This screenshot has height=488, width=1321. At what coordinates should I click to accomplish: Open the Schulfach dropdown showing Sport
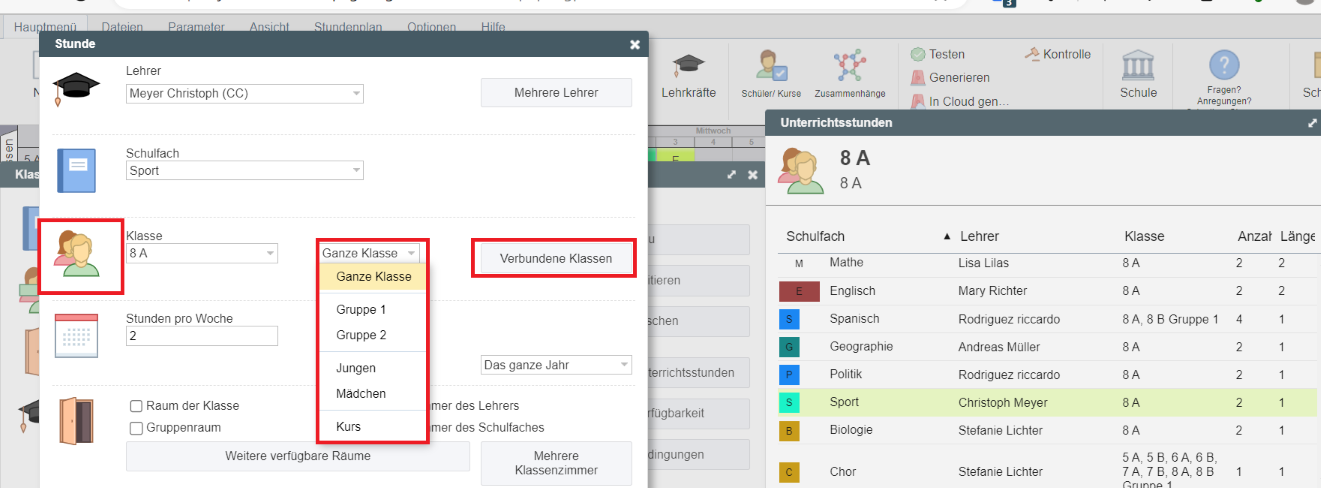(x=244, y=171)
